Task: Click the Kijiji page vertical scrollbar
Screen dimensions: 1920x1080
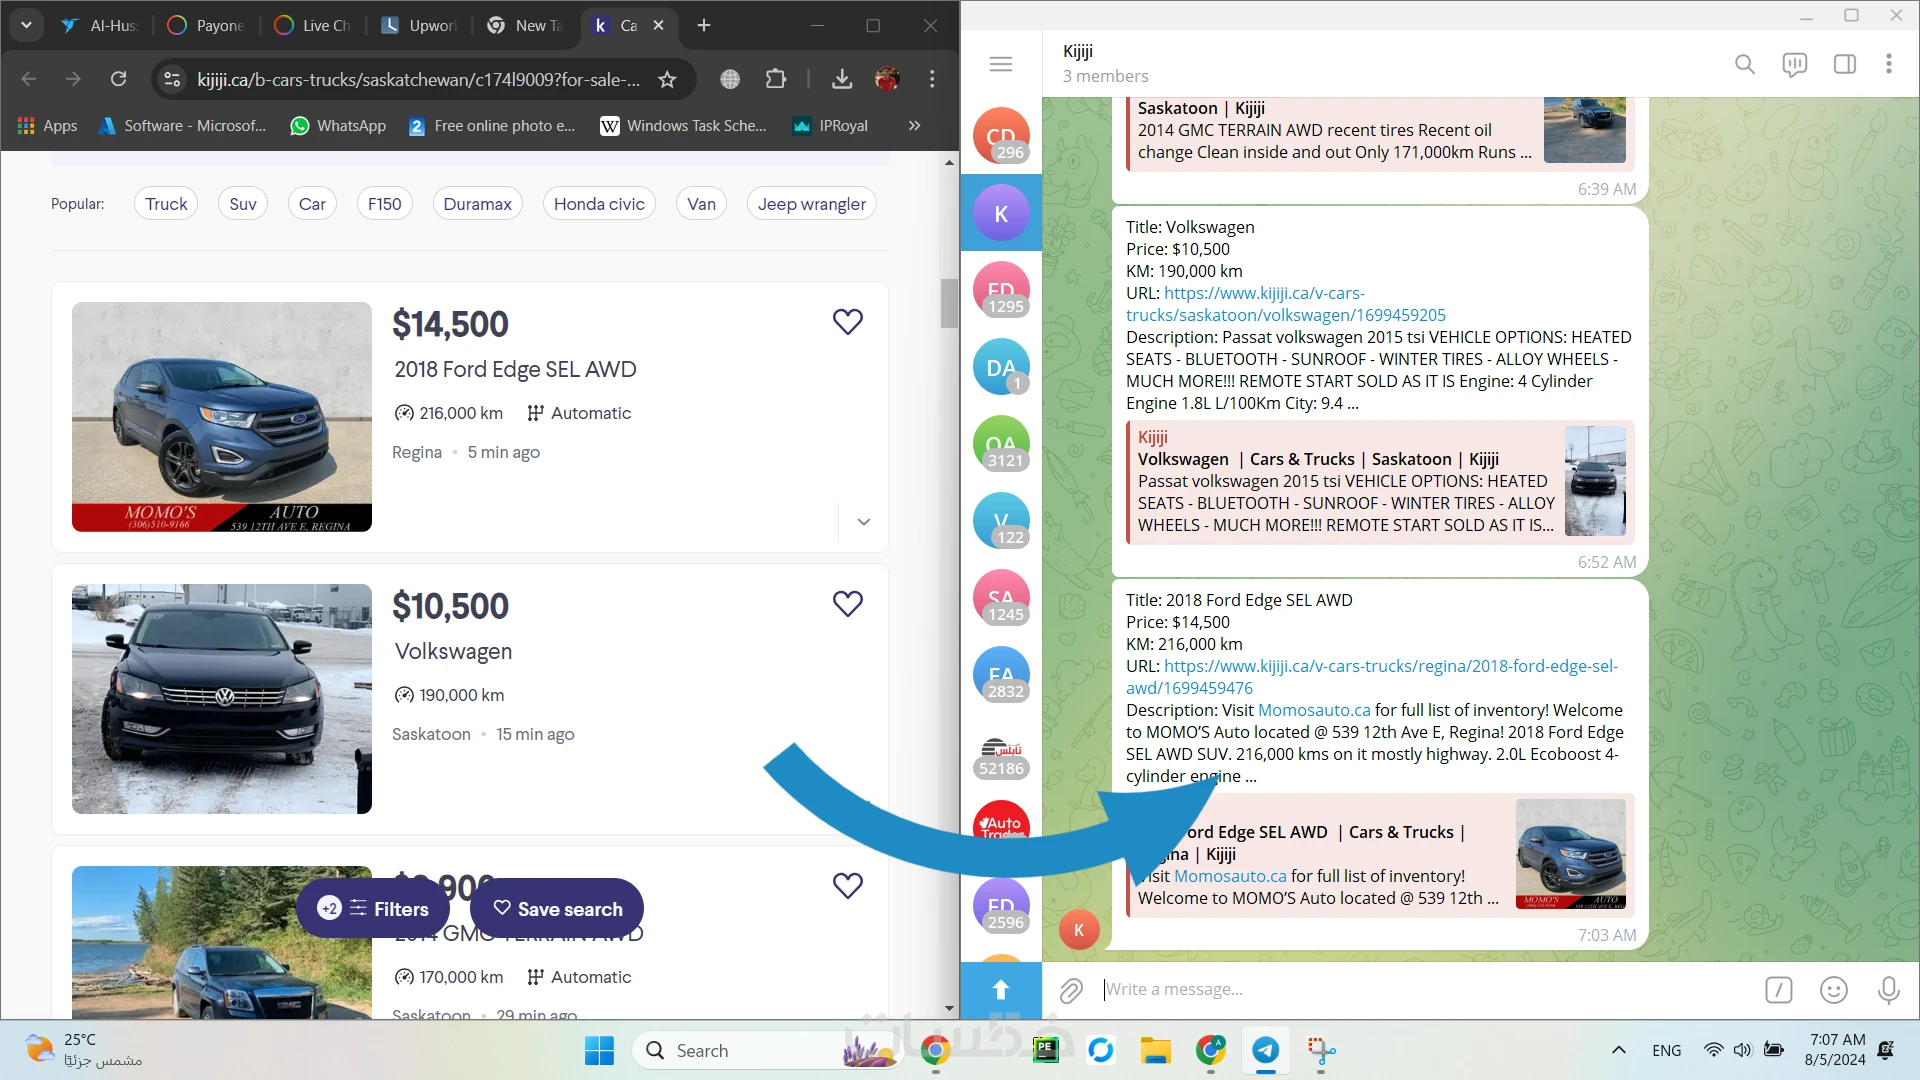Action: point(949,304)
